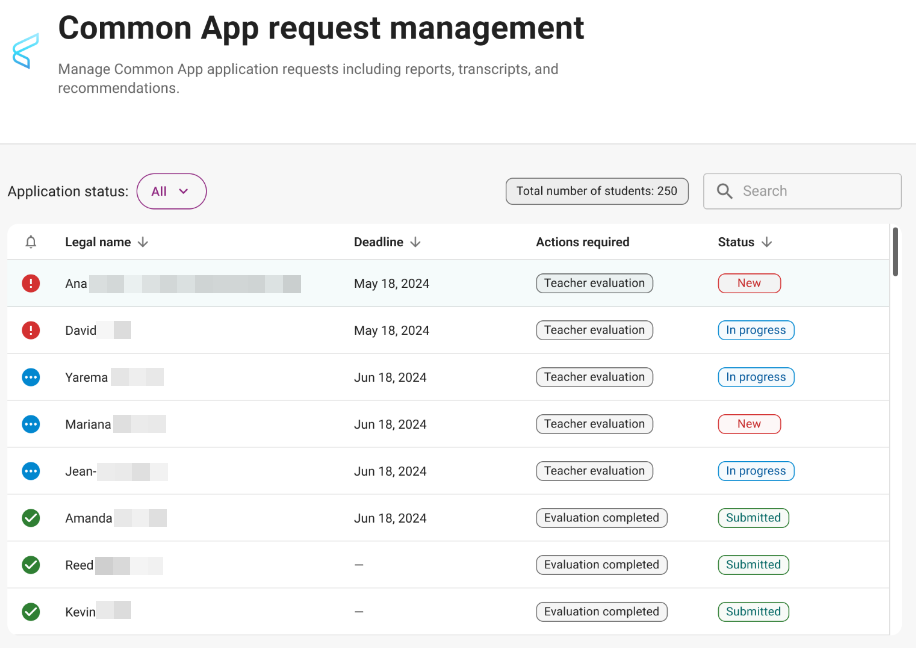Click the teal app logo icon
This screenshot has height=648, width=916.
(x=24, y=52)
